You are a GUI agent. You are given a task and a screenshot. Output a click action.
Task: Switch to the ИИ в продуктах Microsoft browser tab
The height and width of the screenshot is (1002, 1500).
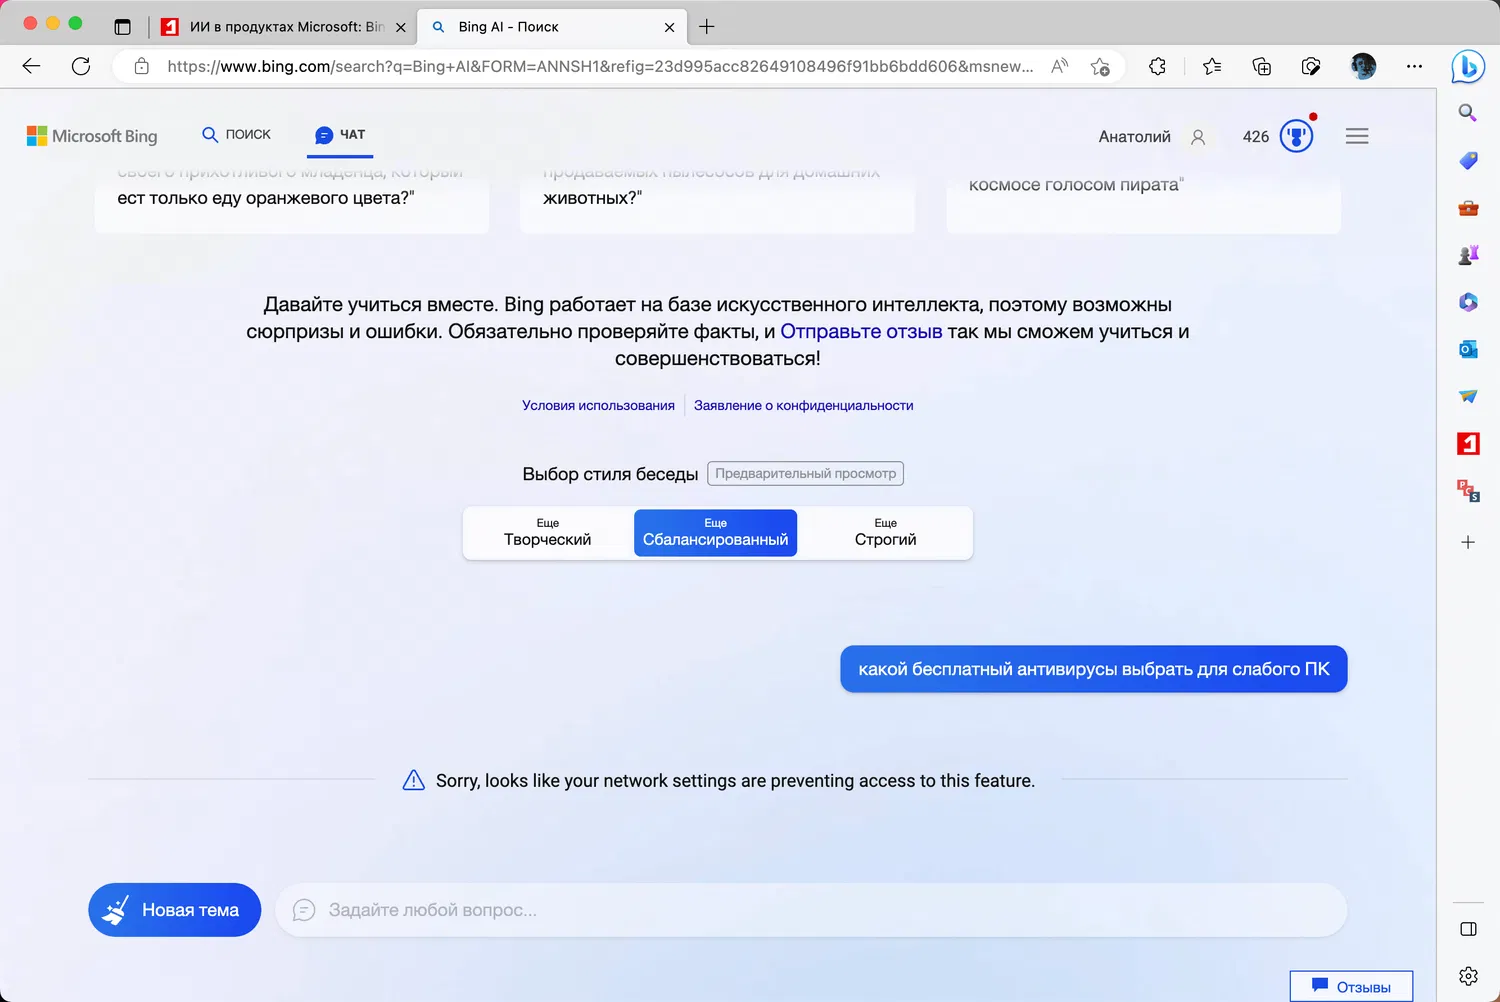pyautogui.click(x=284, y=27)
